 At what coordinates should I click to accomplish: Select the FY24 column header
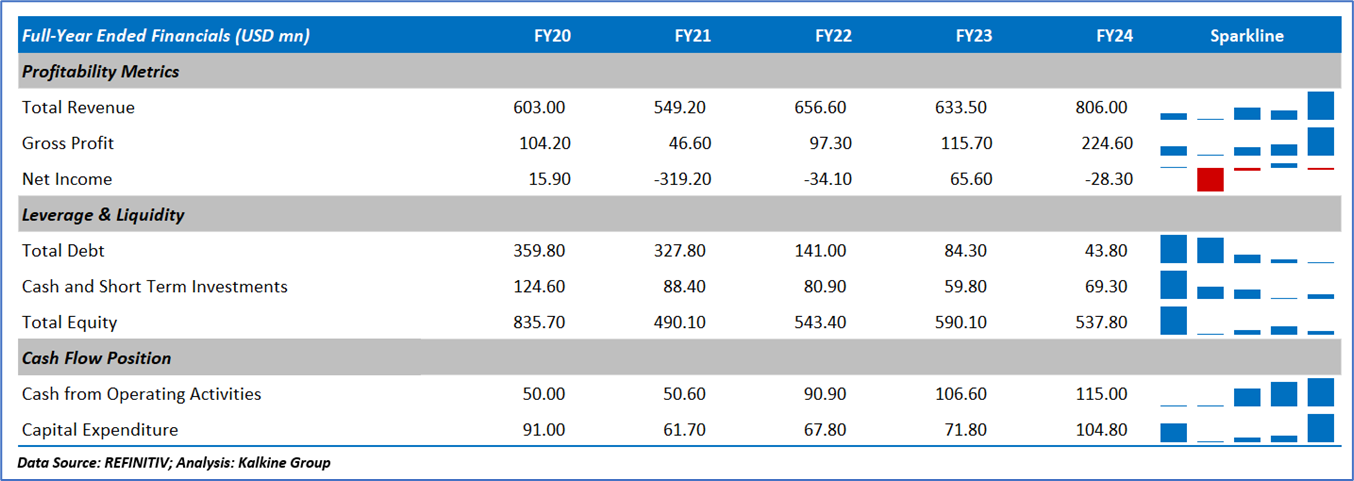click(1114, 36)
